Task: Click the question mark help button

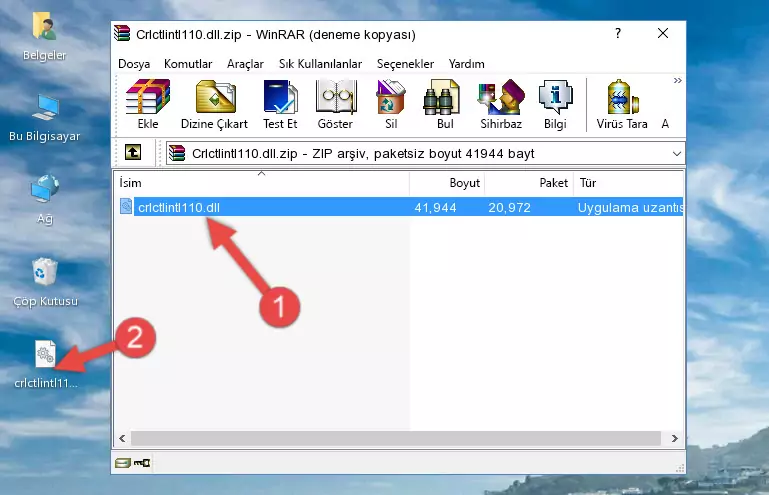Action: 618,33
